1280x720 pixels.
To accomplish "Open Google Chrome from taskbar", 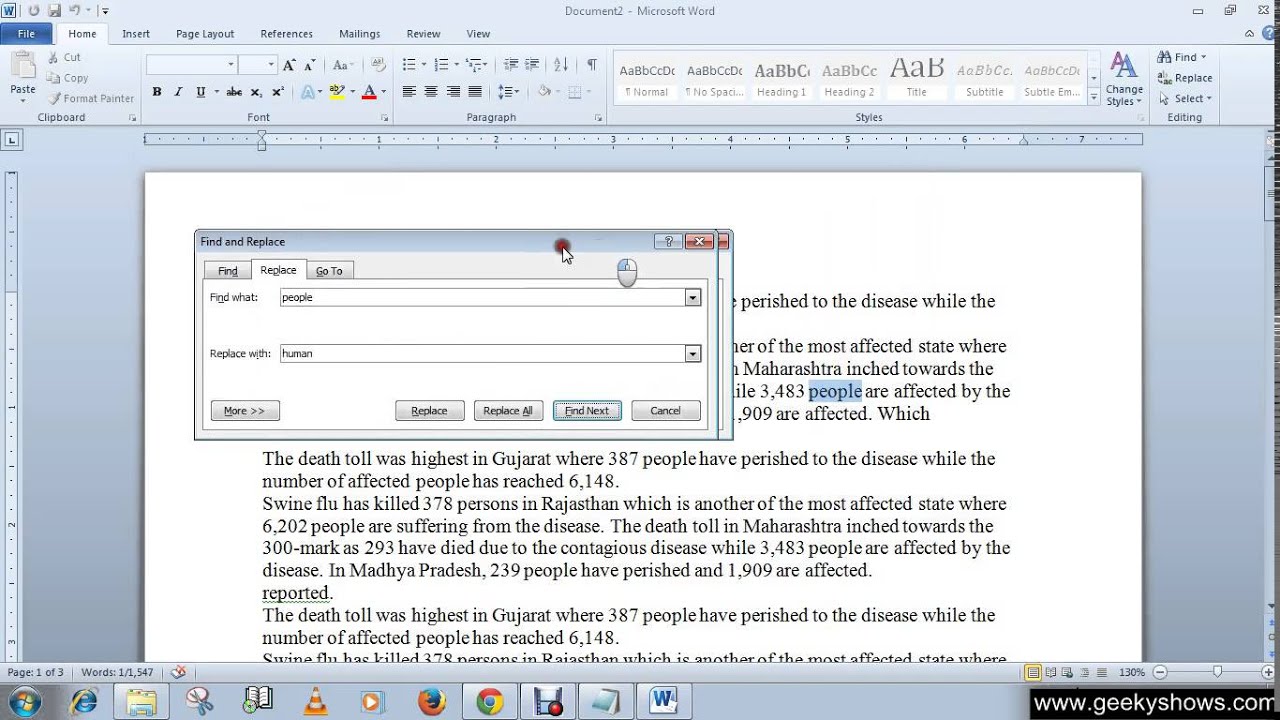I will pos(489,701).
